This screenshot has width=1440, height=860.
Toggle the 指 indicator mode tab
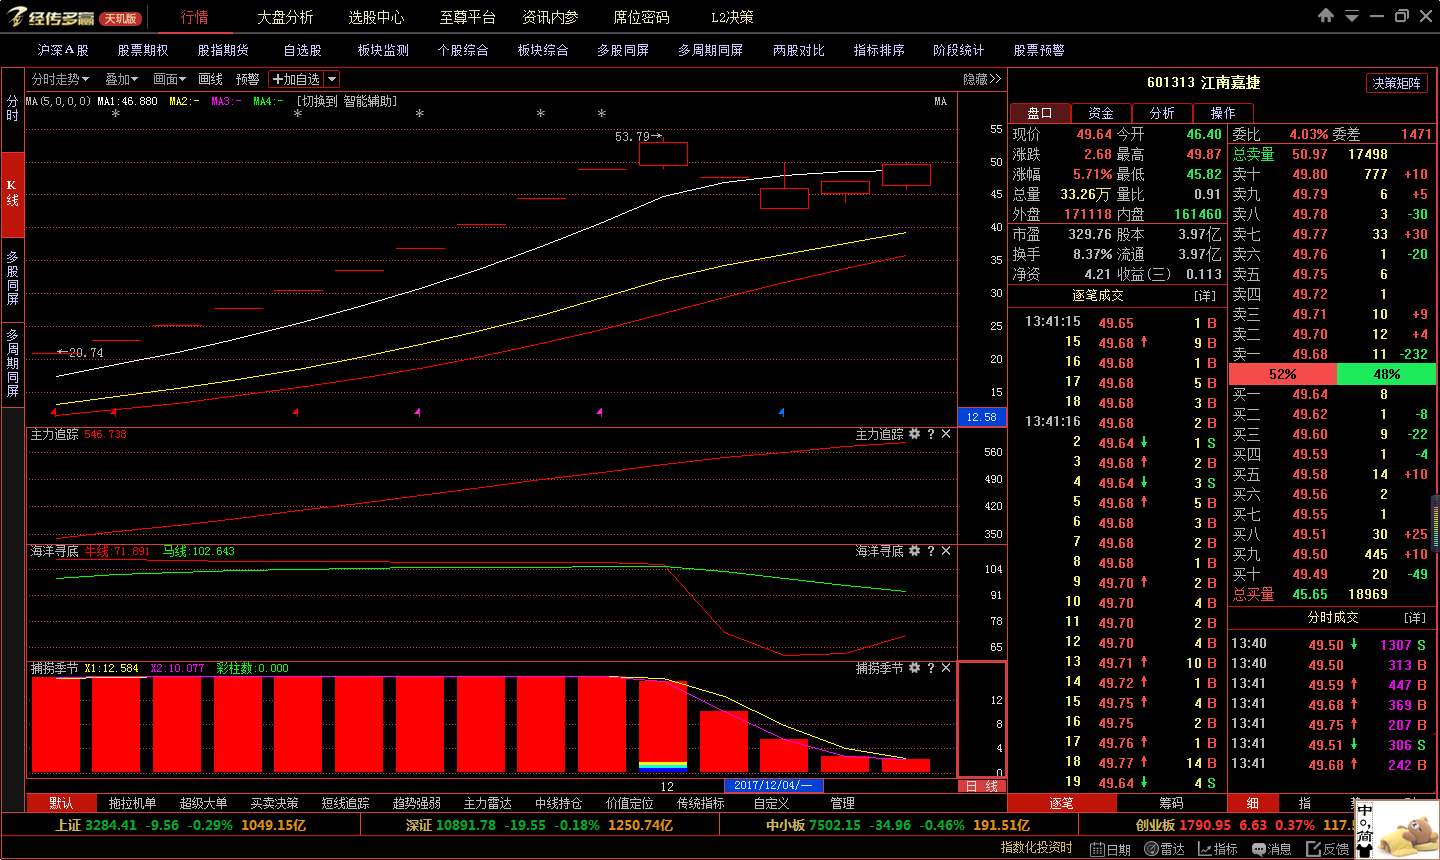(x=1305, y=803)
